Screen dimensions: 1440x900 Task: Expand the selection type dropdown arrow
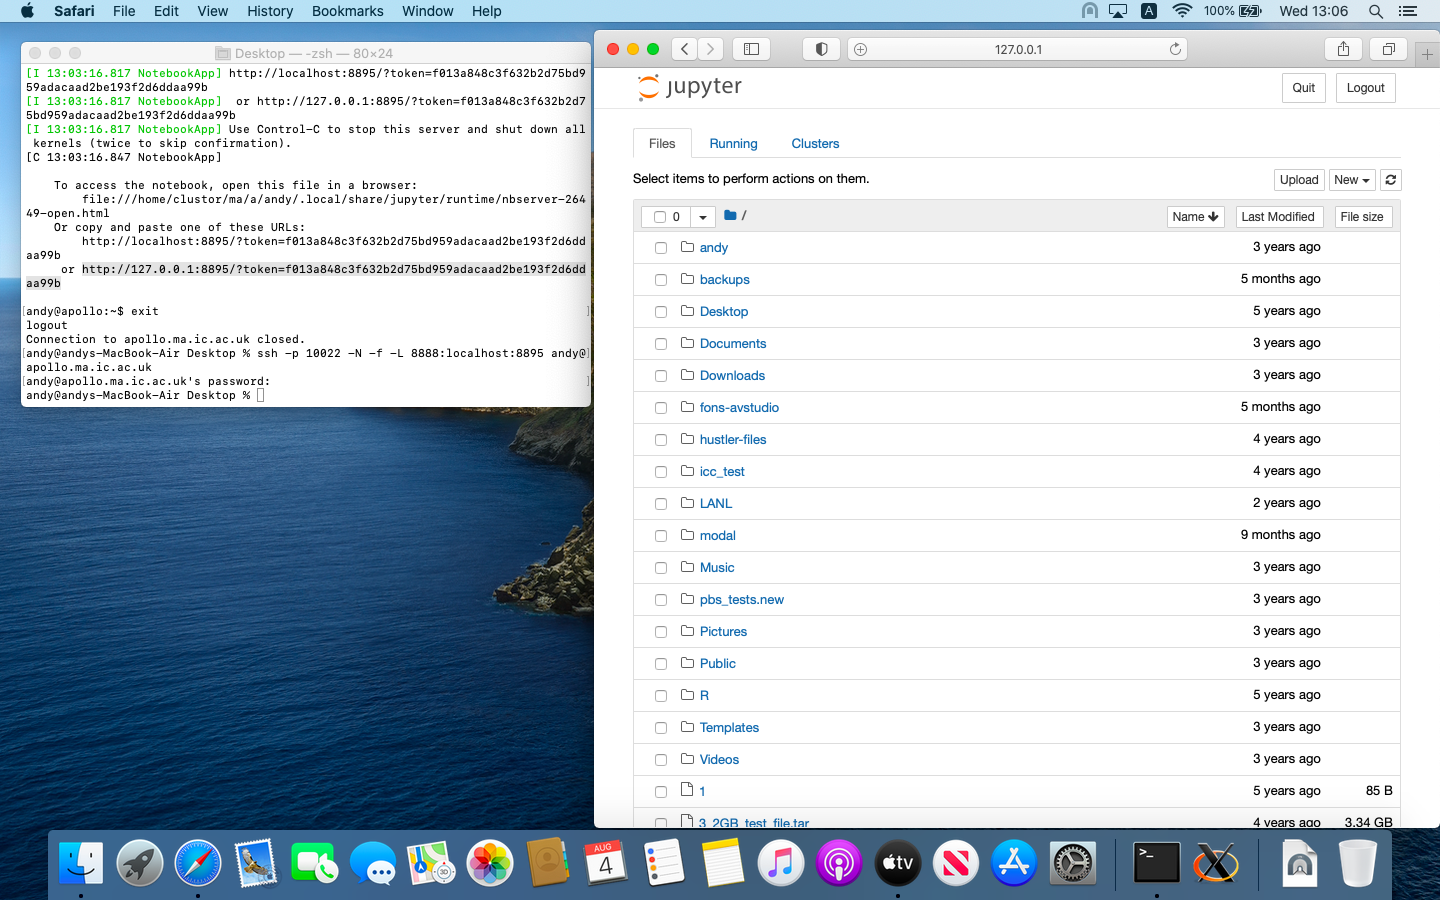point(703,217)
